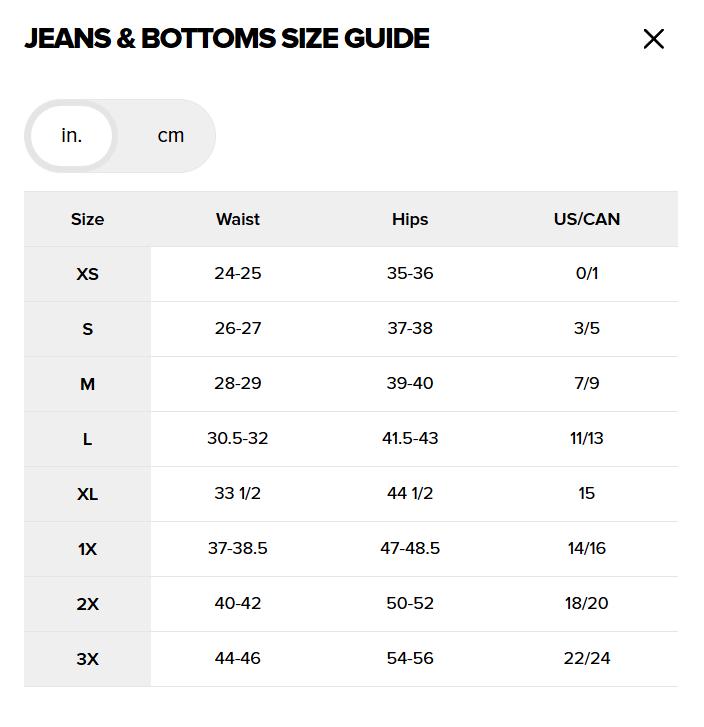Viewport: 704px width, 727px height.
Task: Click the Waist column header
Action: (237, 219)
